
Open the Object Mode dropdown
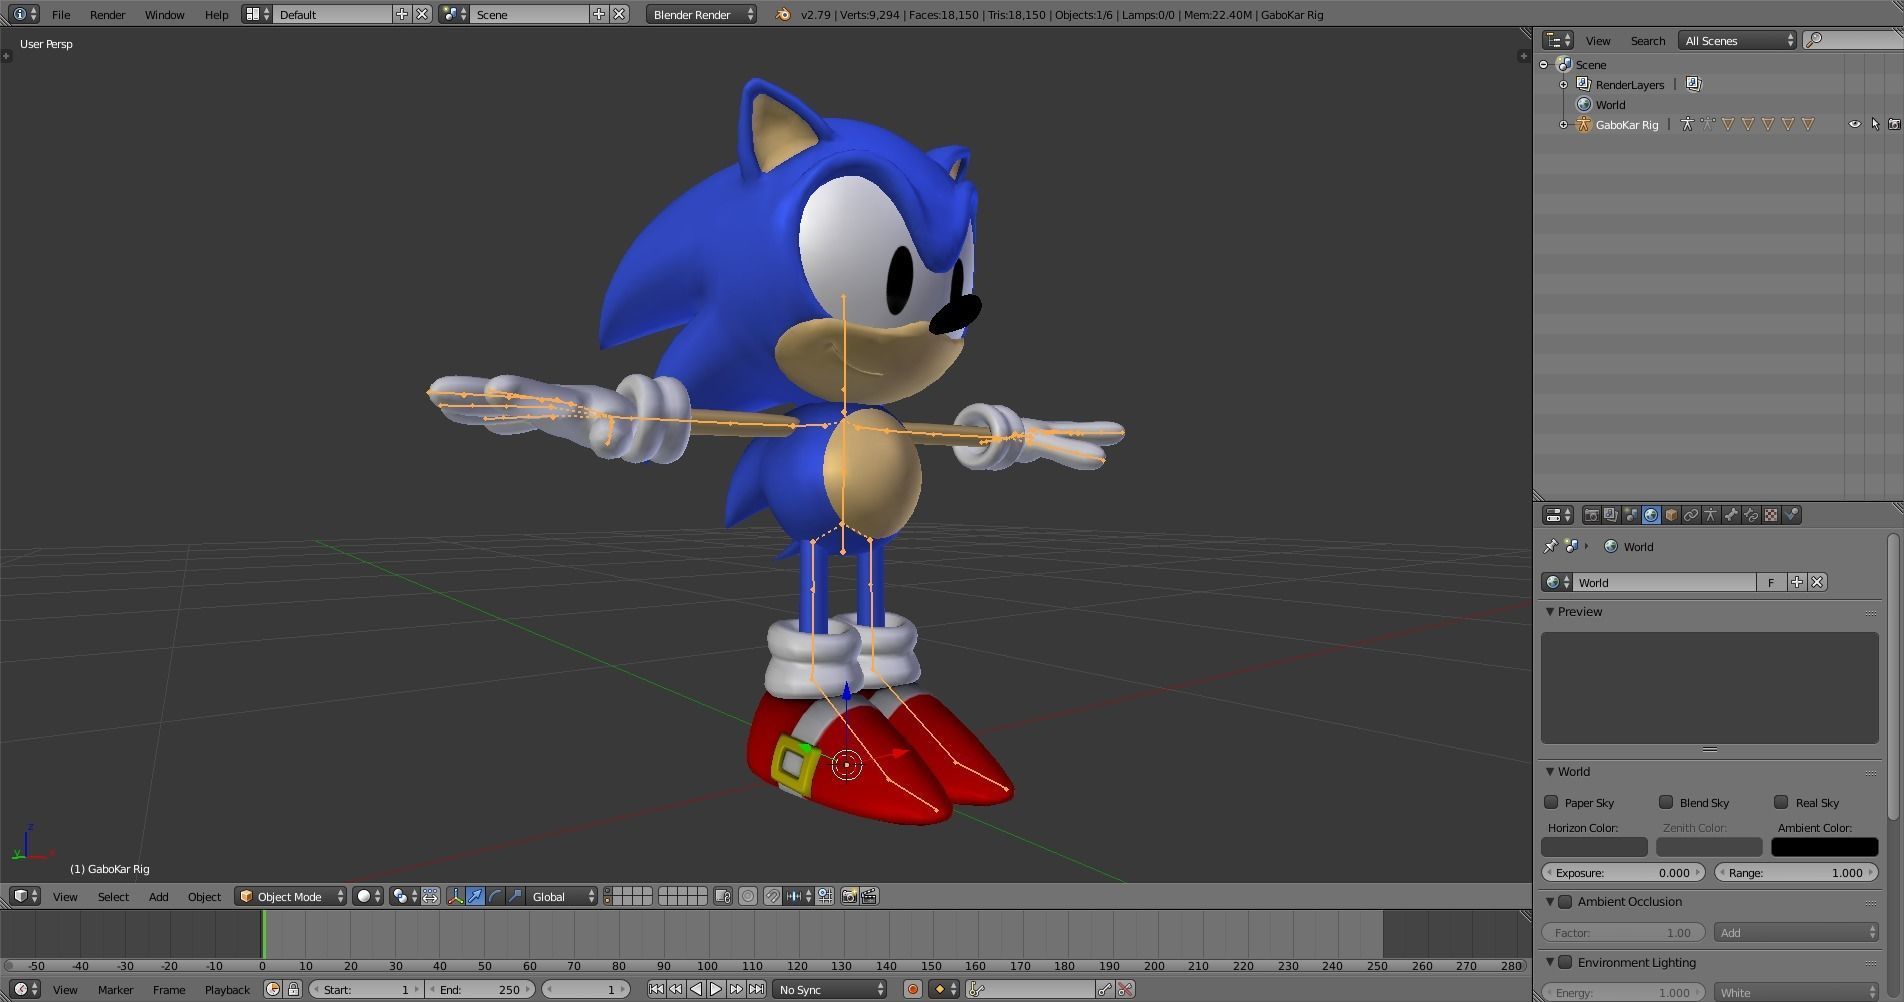(x=290, y=896)
